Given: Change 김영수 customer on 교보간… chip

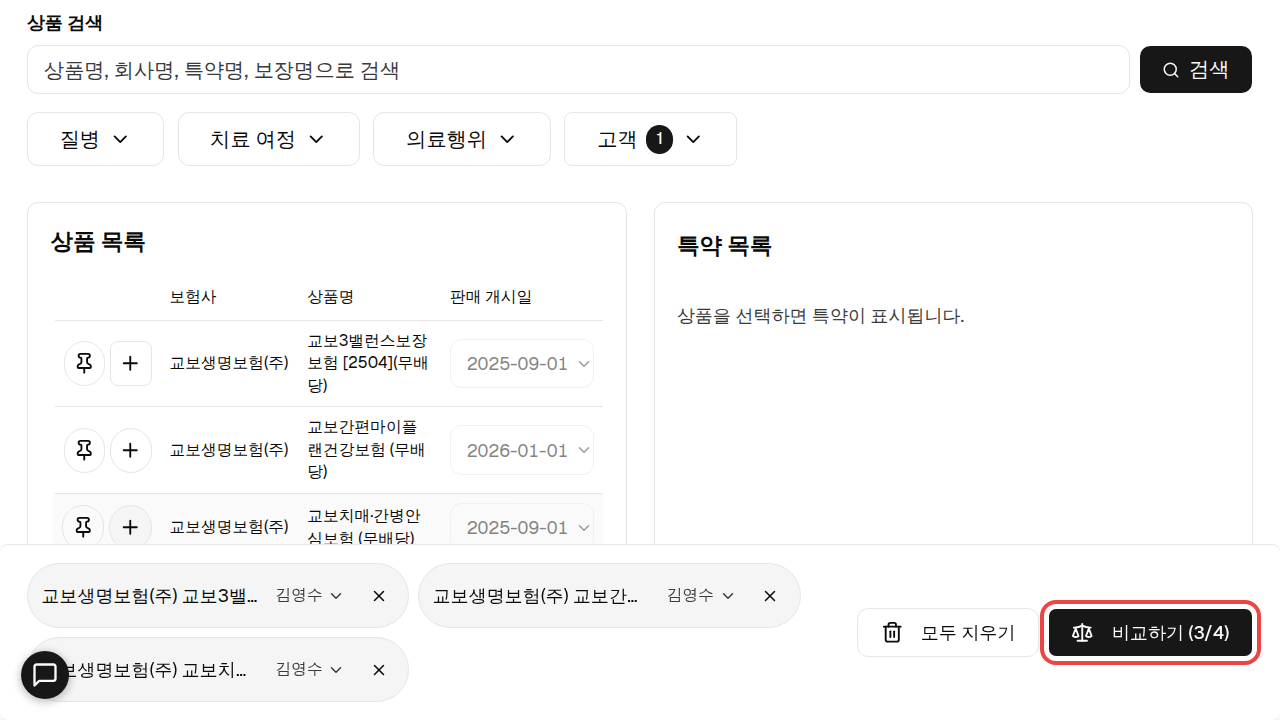Looking at the screenshot, I should click(x=700, y=595).
